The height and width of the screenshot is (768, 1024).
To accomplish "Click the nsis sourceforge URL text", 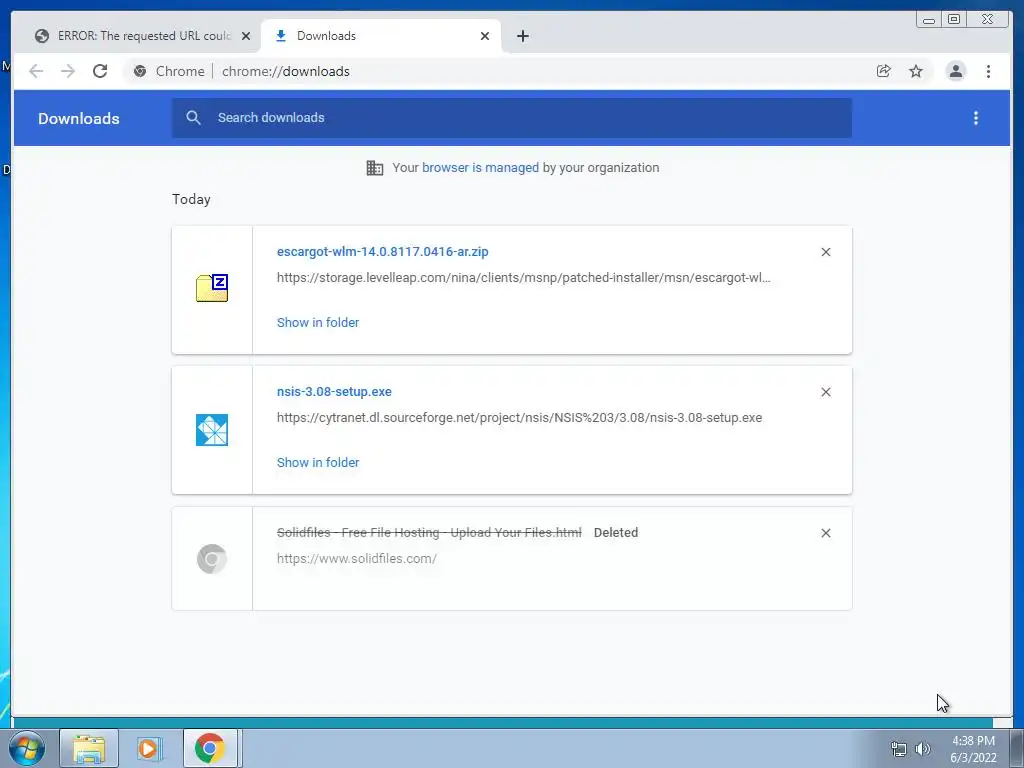I will tap(519, 418).
